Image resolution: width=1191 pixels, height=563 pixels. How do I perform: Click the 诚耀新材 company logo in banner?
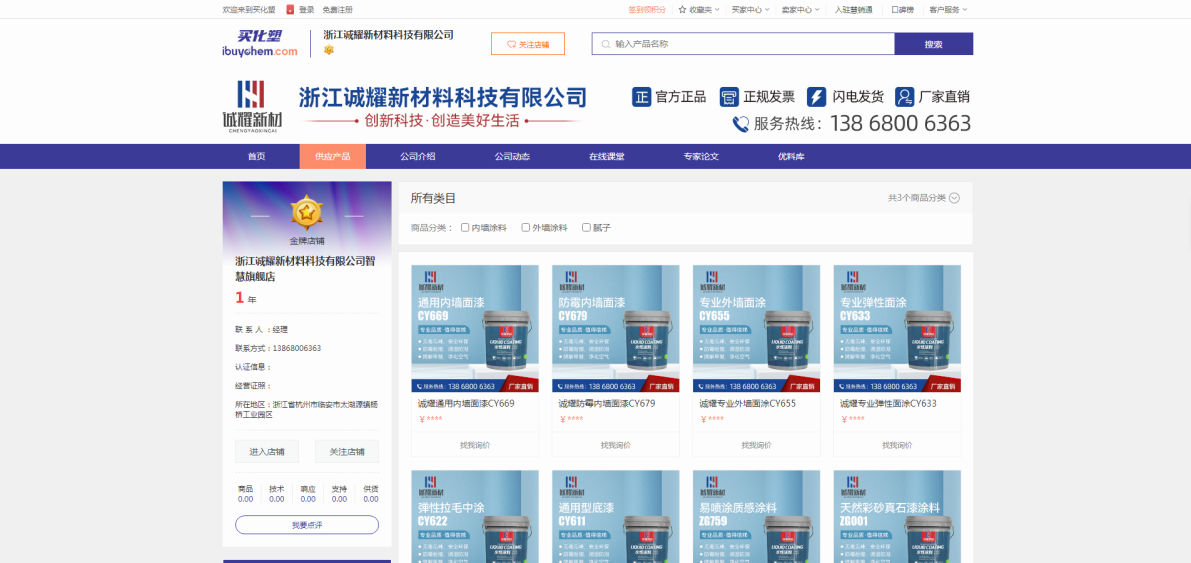click(251, 106)
